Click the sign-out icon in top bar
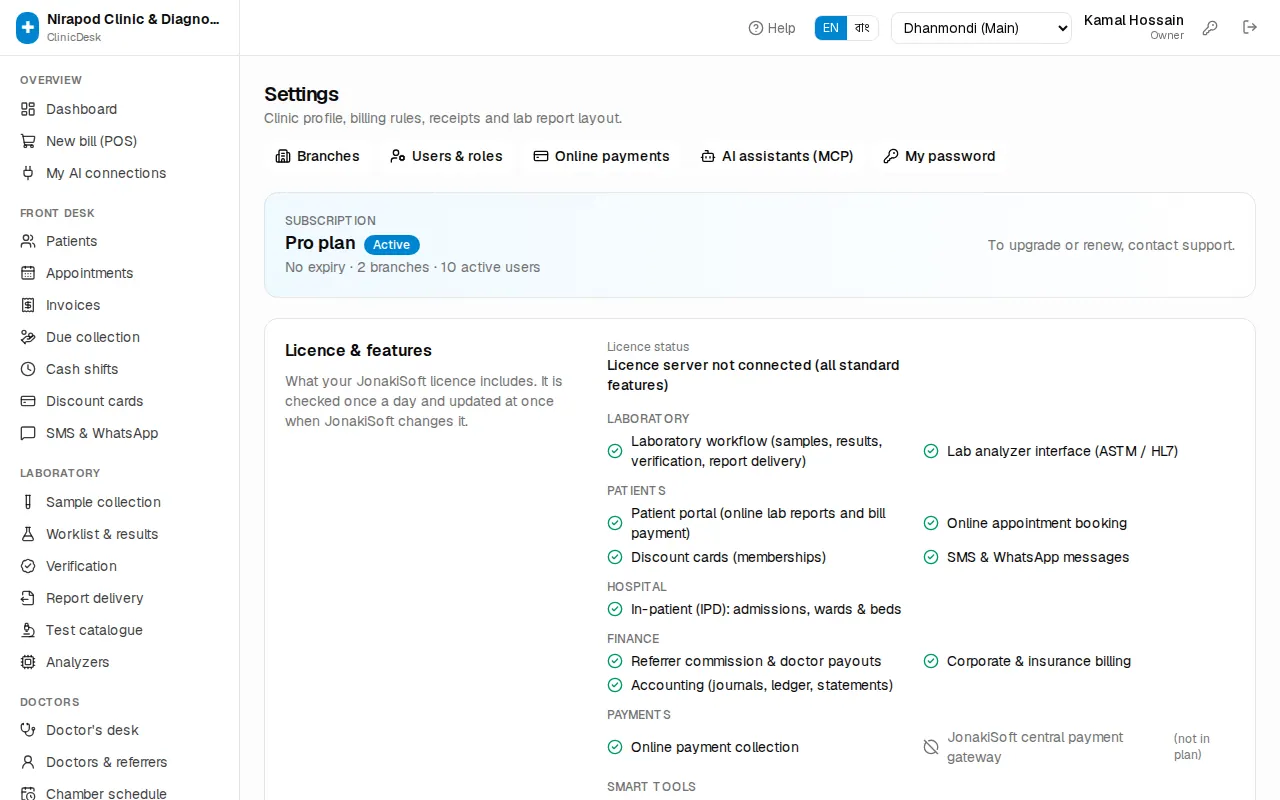Image resolution: width=1280 pixels, height=800 pixels. [1250, 28]
